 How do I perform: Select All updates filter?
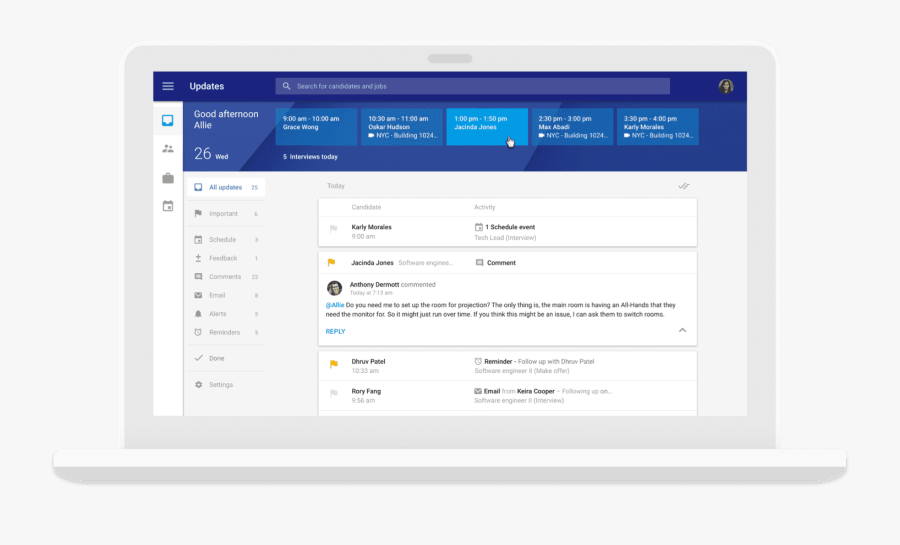point(226,188)
